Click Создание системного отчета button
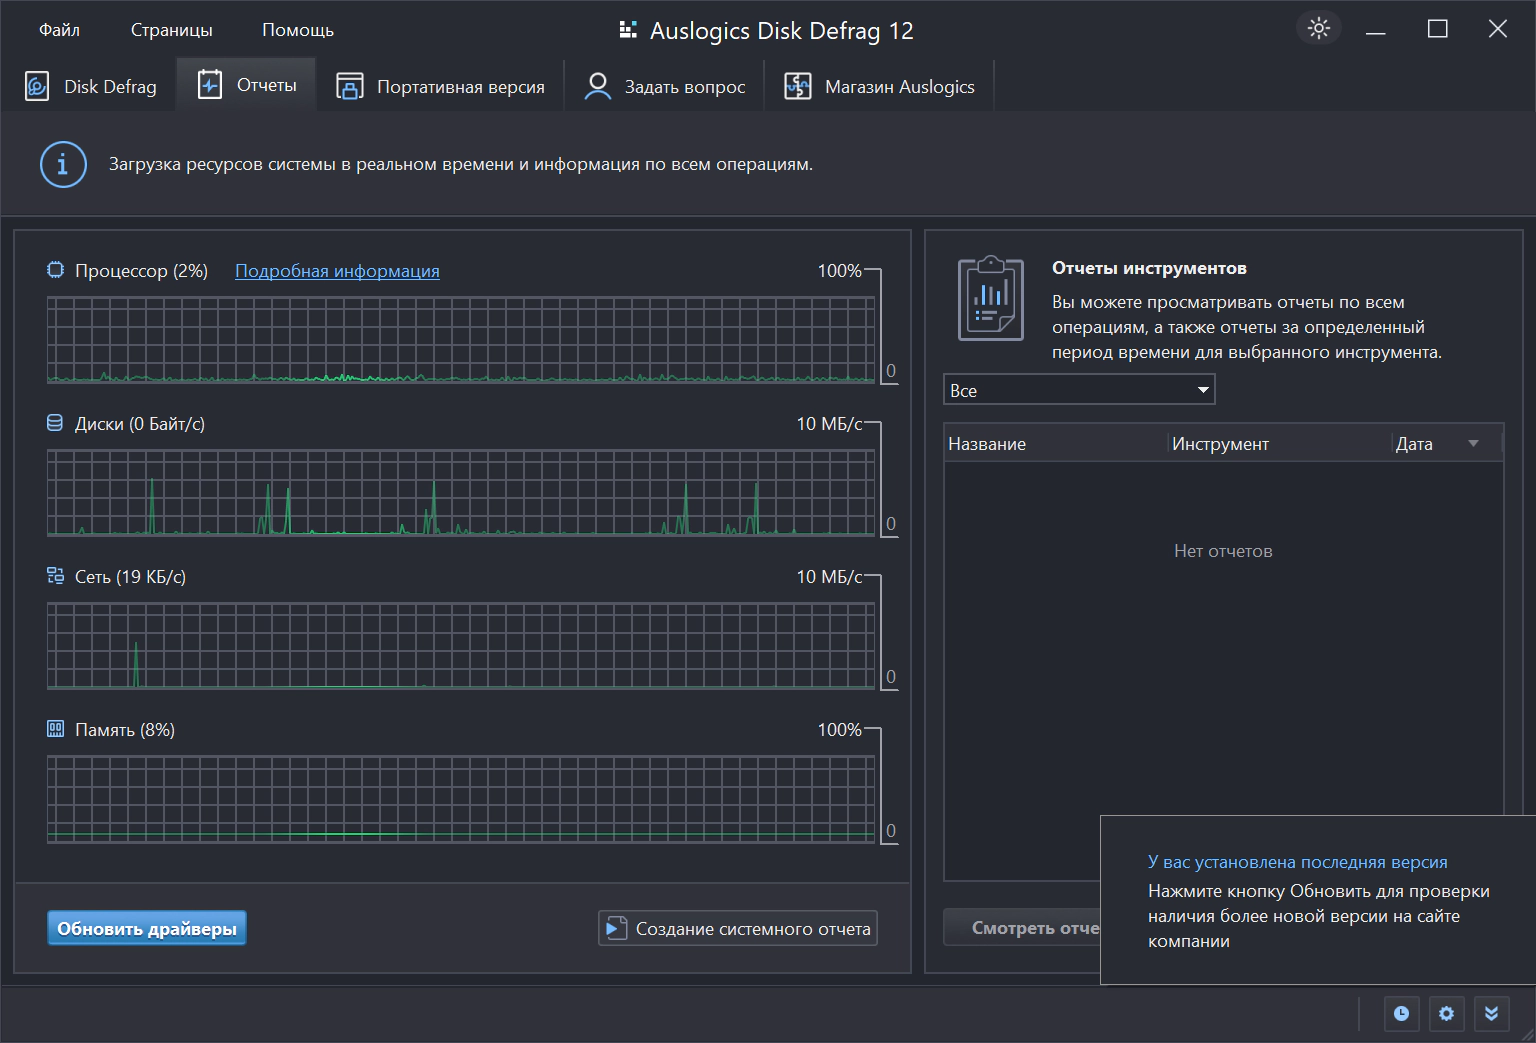The image size is (1536, 1043). click(738, 929)
